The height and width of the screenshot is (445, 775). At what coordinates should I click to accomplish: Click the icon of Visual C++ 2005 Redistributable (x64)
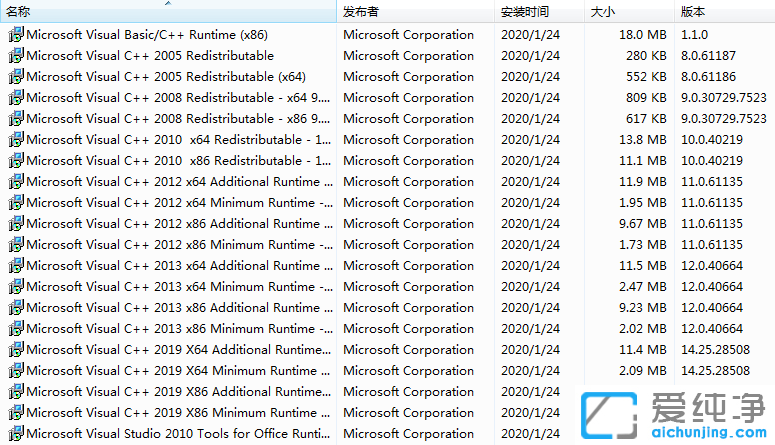16,77
